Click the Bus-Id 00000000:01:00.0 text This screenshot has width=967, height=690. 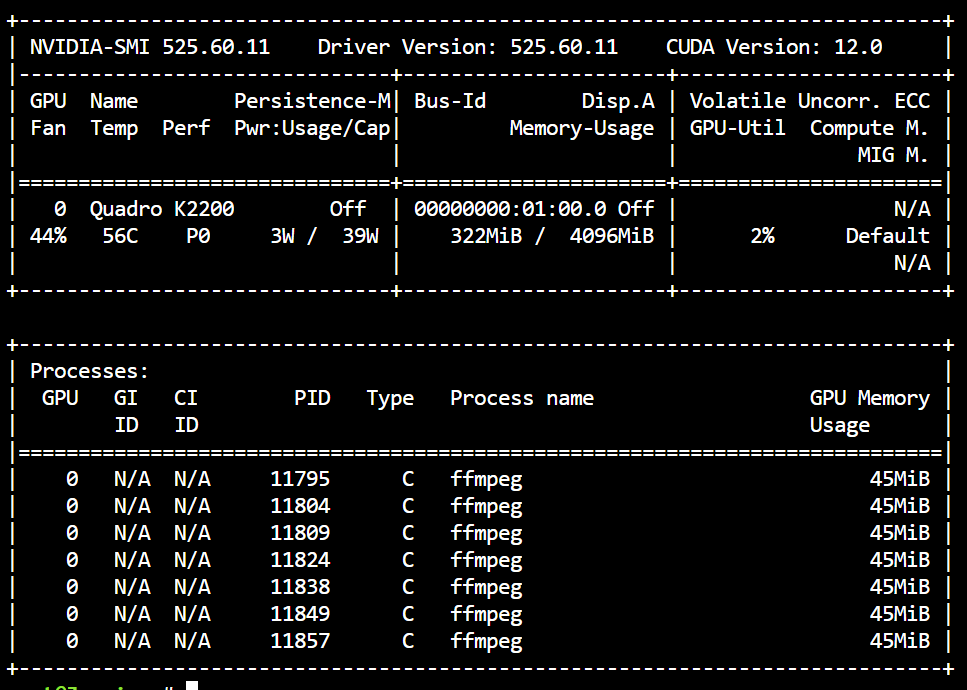tap(510, 209)
